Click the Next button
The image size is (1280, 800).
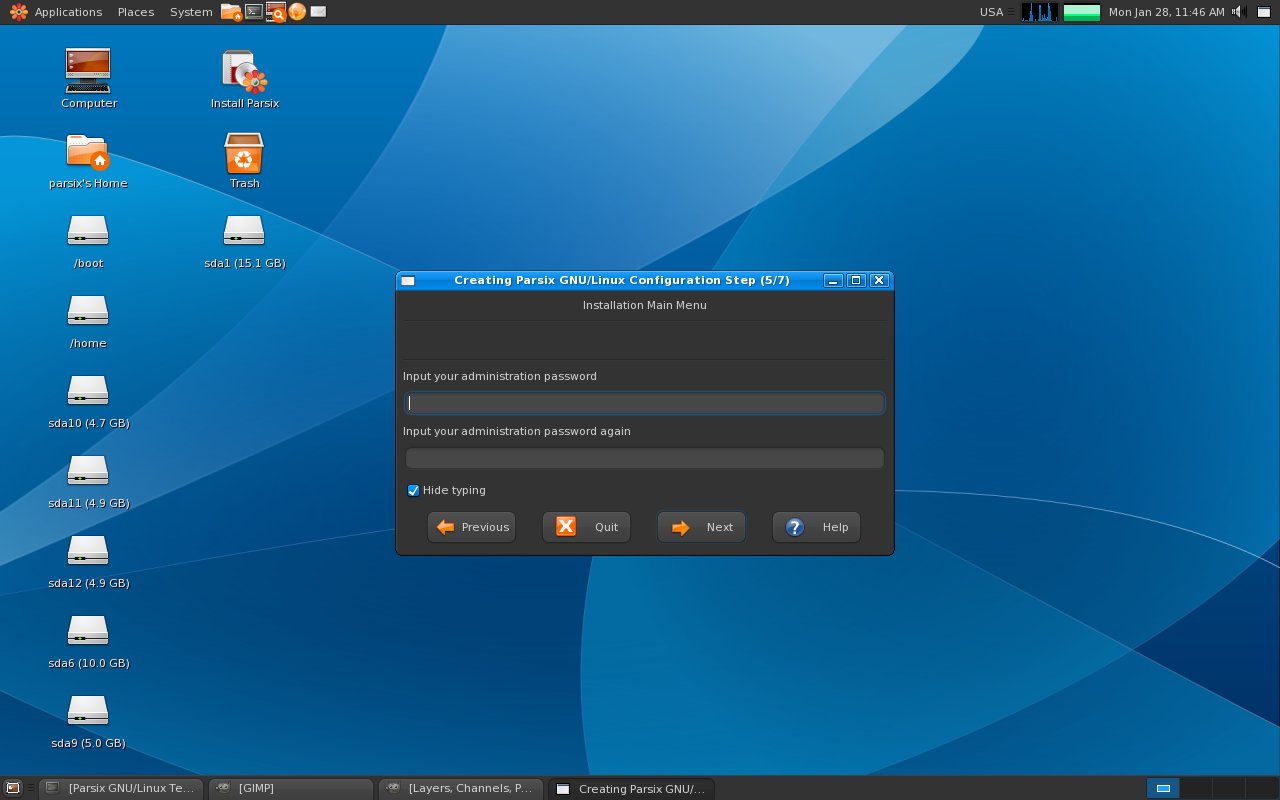point(702,527)
